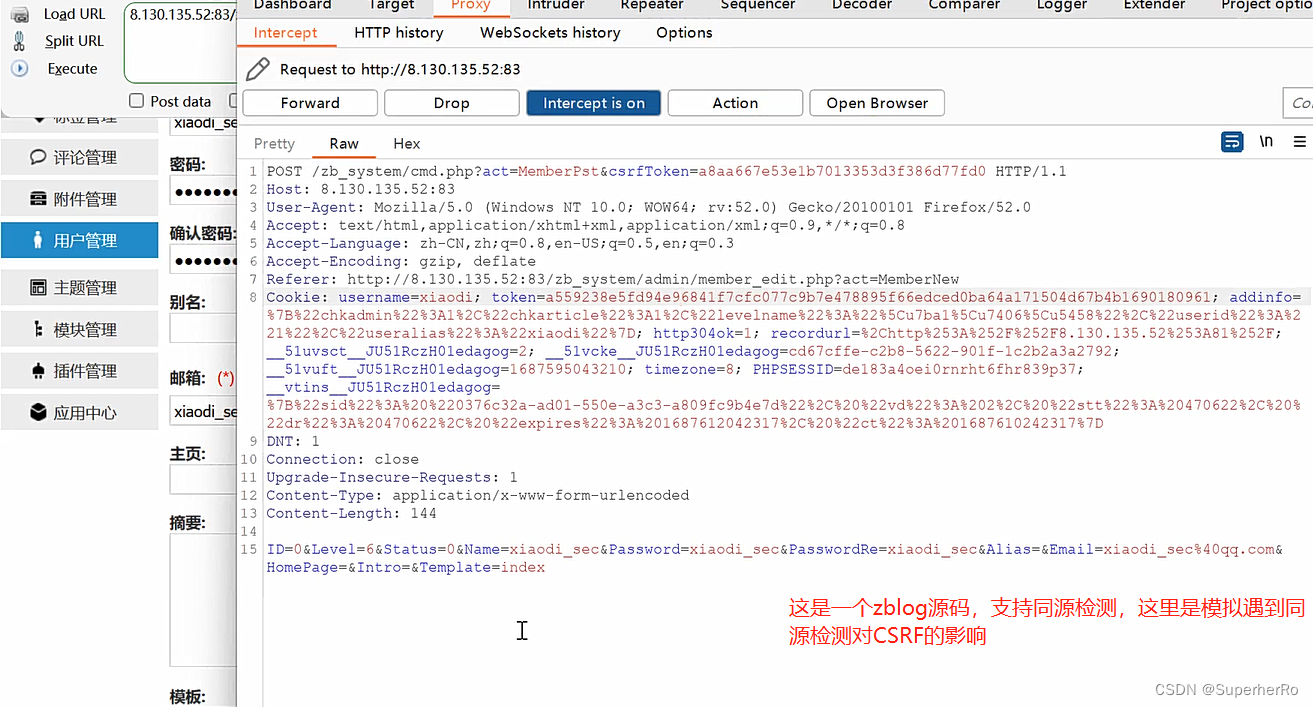This screenshot has height=707, width=1313.
Task: Click the pencil icon beside the request title
Action: click(x=257, y=69)
